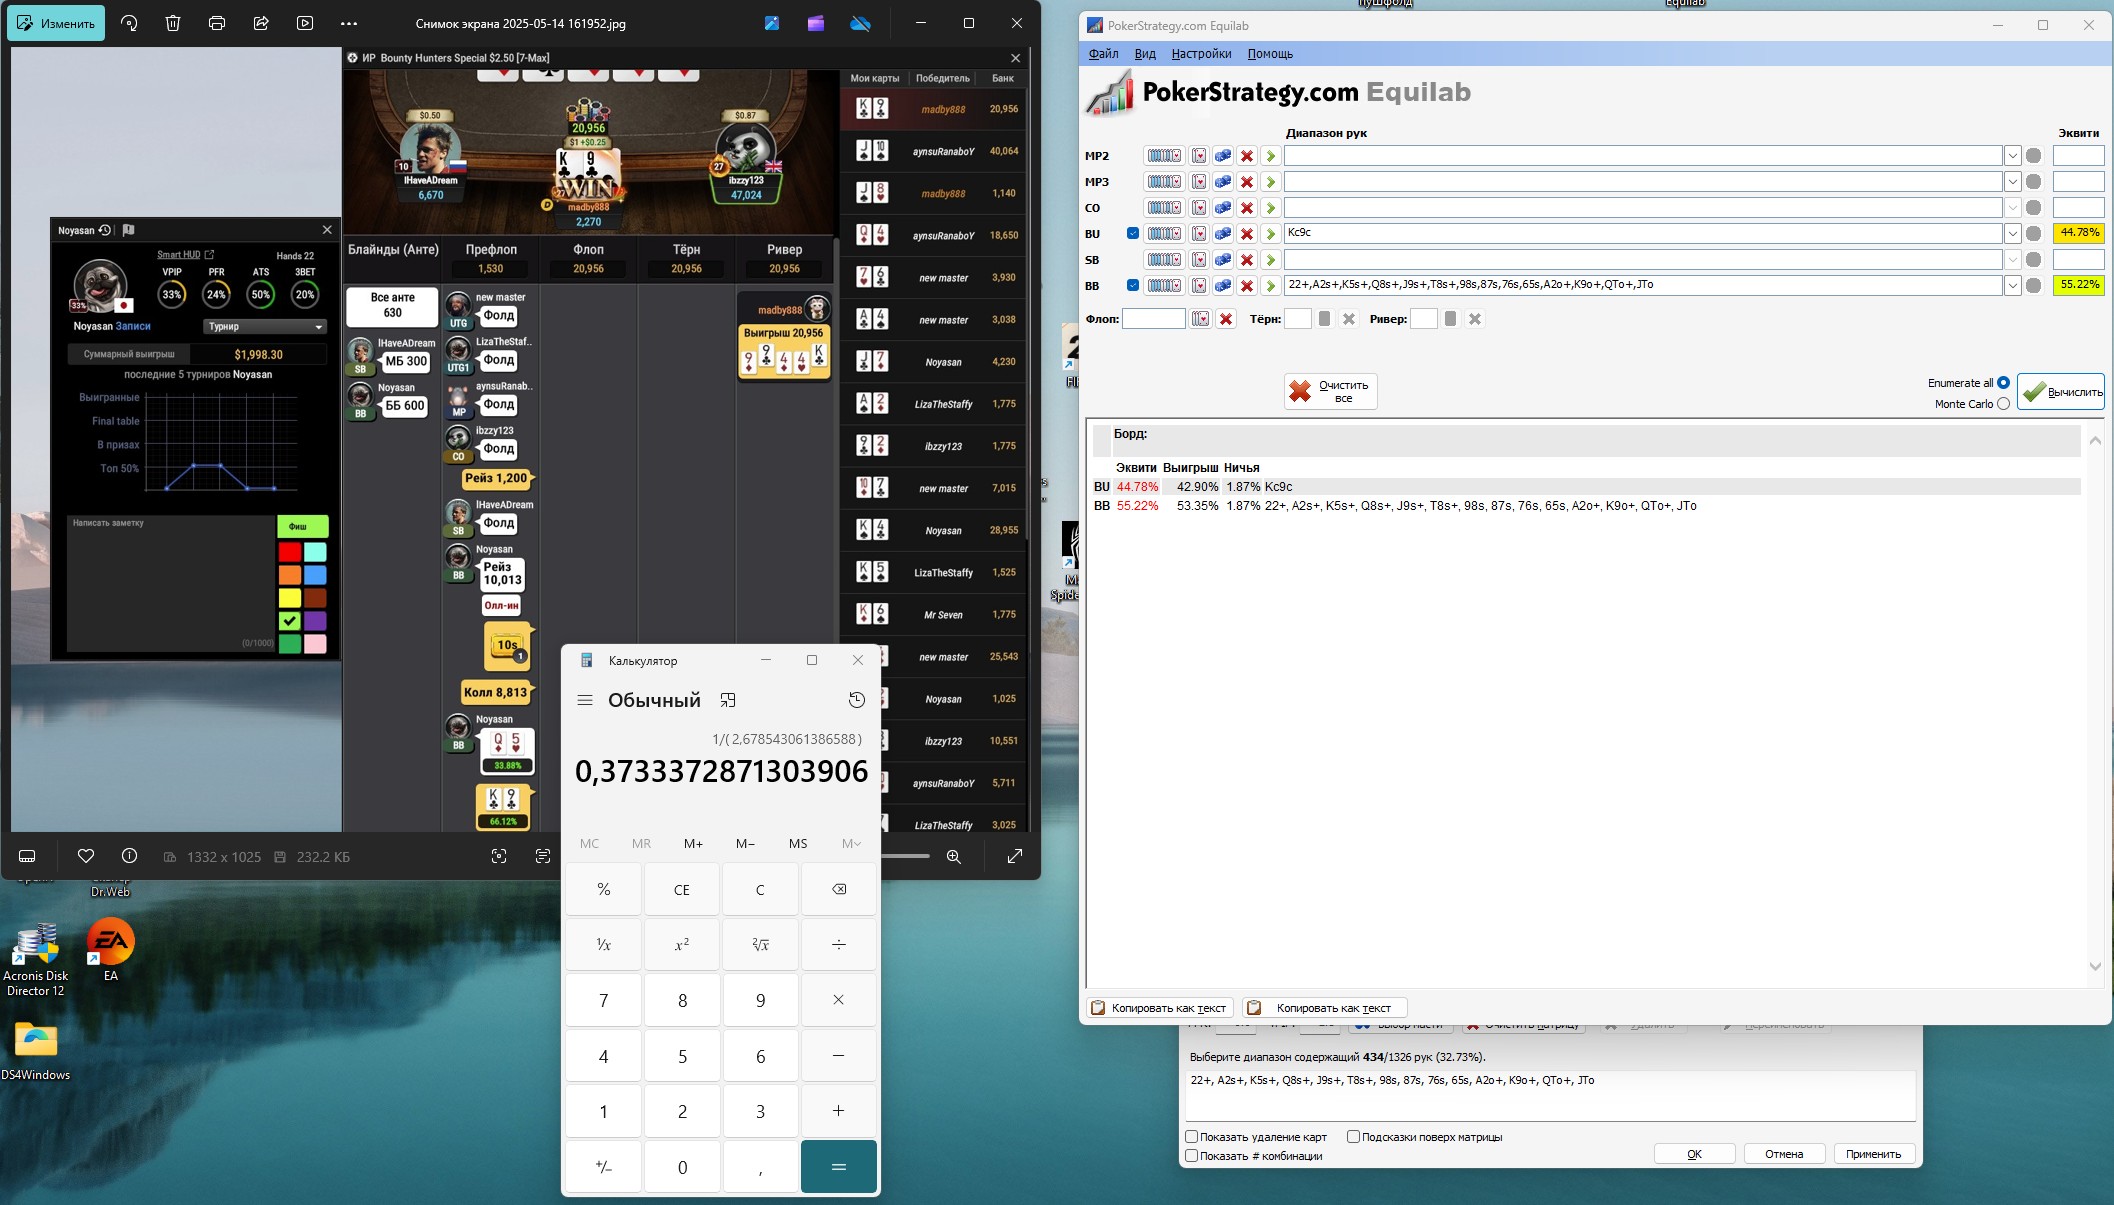The width and height of the screenshot is (2114, 1205).
Task: Start slideshow in Photos toolbar
Action: pyautogui.click(x=305, y=23)
